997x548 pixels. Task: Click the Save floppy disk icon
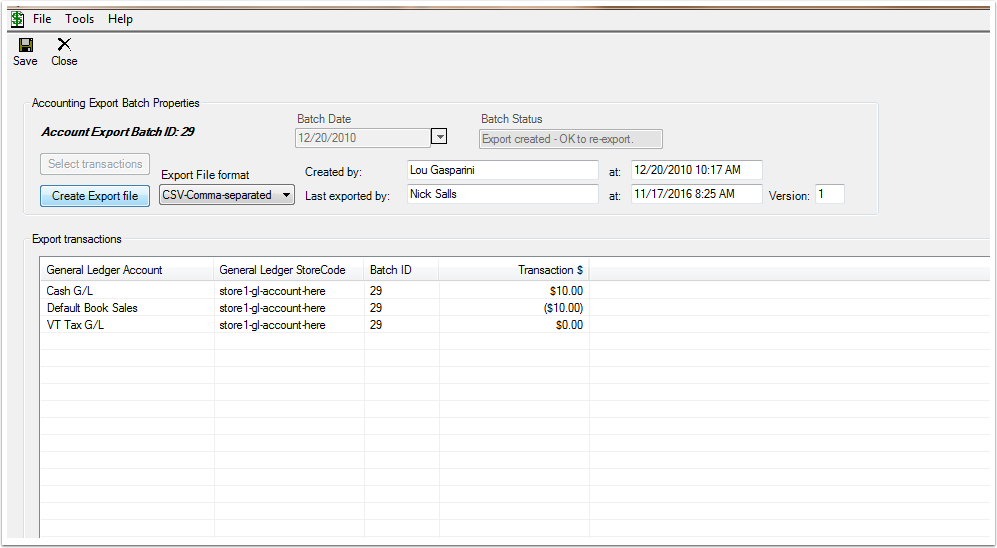pos(25,45)
